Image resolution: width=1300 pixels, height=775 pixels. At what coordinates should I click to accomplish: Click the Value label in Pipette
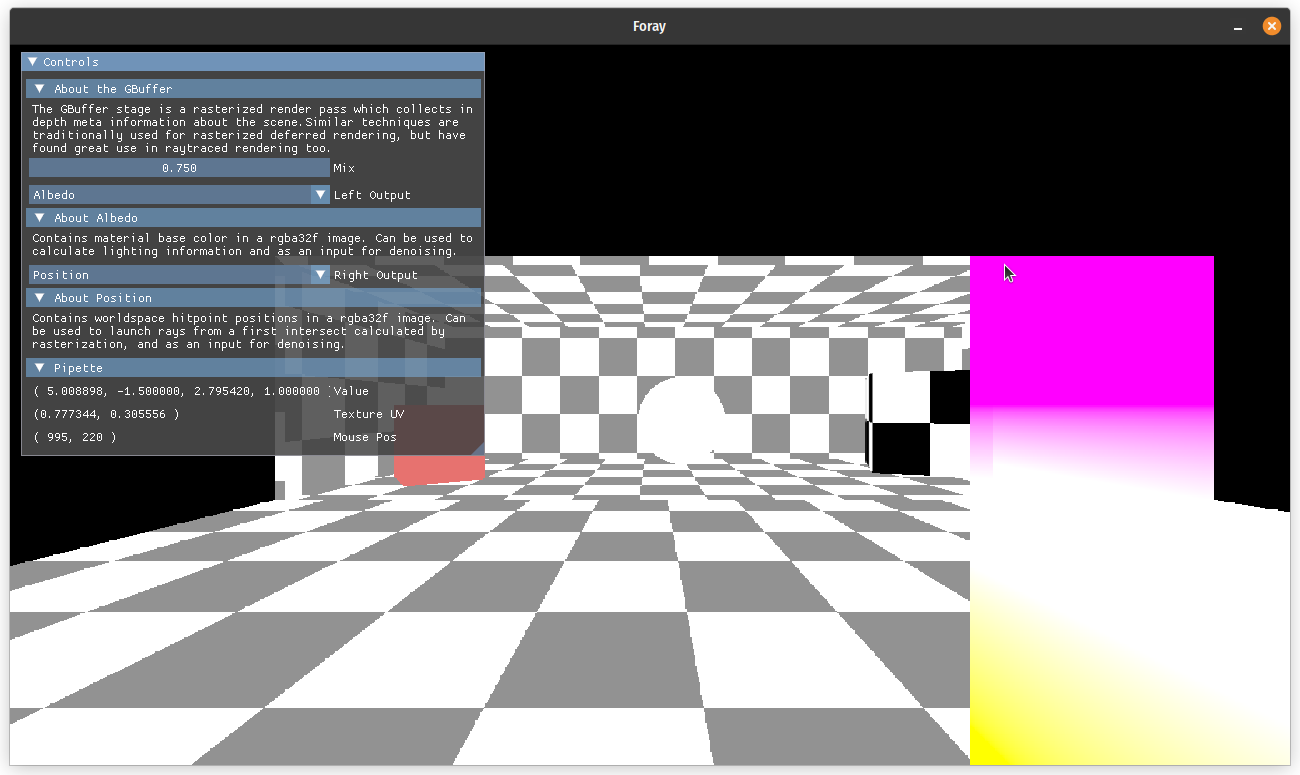pos(351,391)
